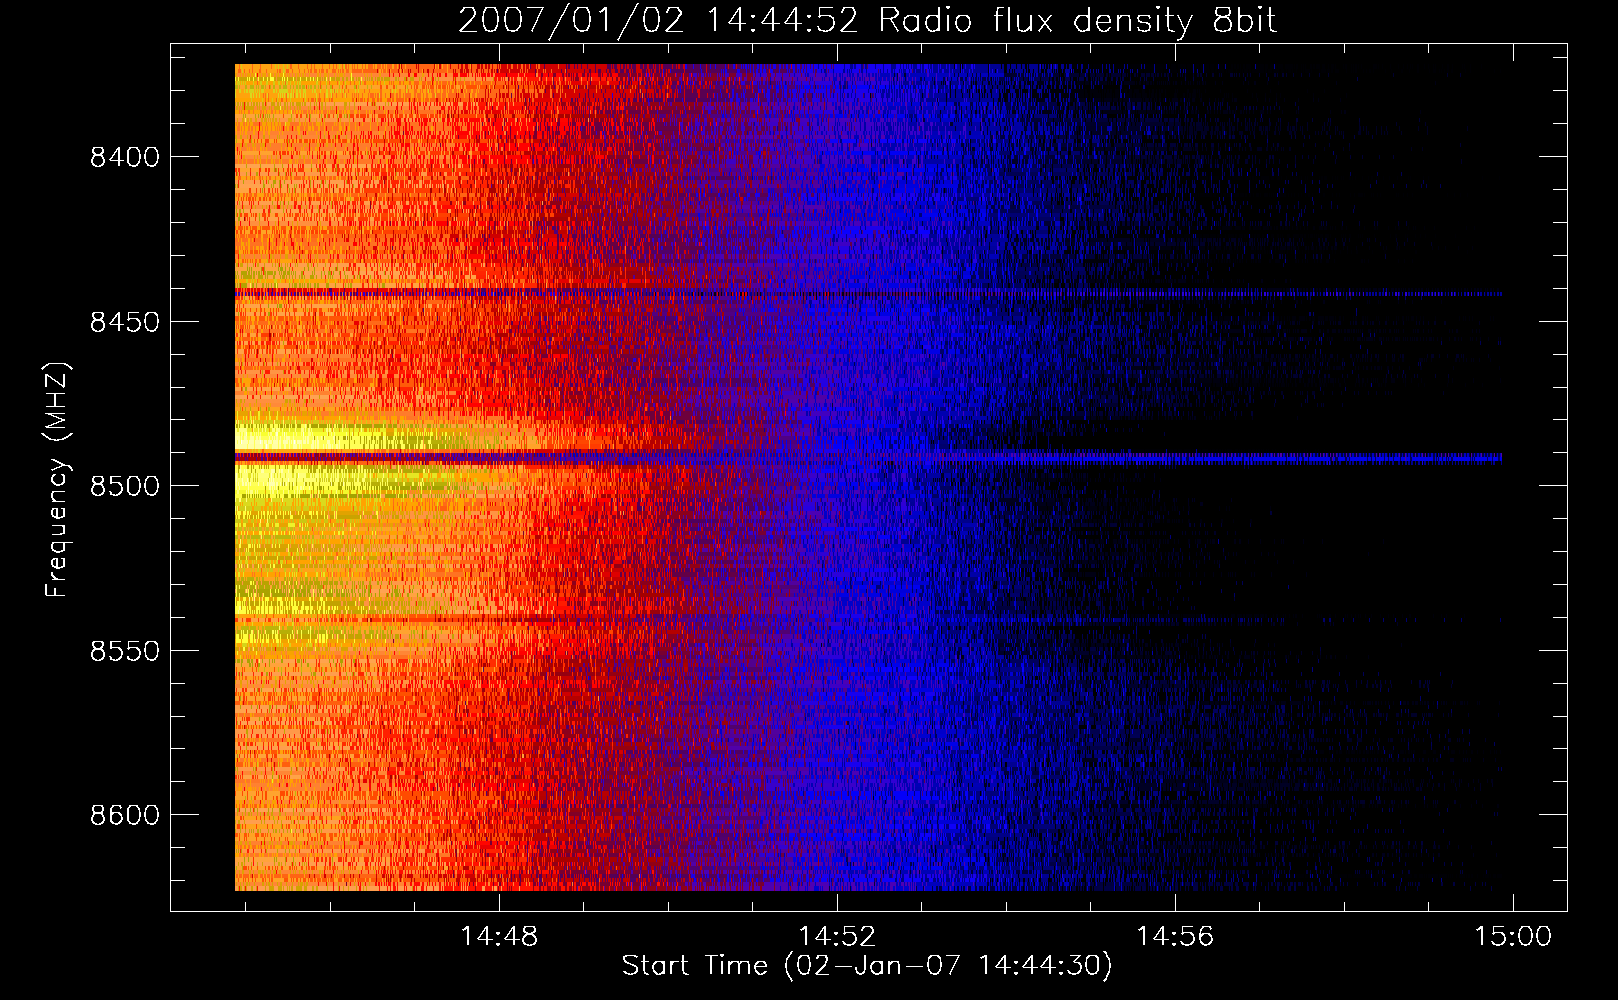Click the 14:56 time axis label
Viewport: 1618px width, 1000px height.
(1175, 936)
